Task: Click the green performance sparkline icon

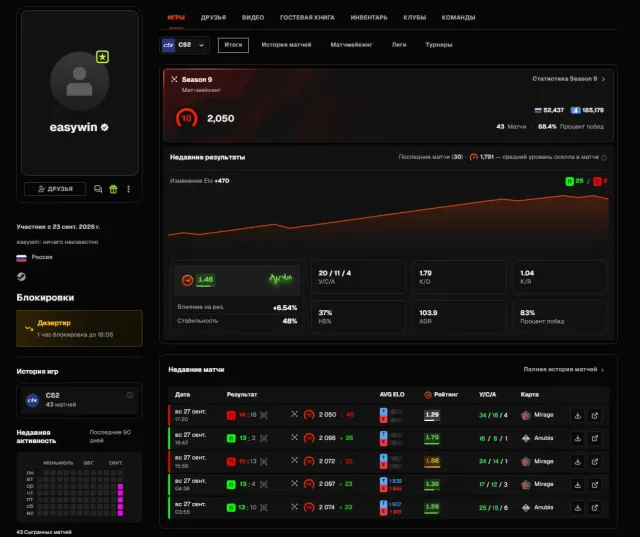Action: 280,279
